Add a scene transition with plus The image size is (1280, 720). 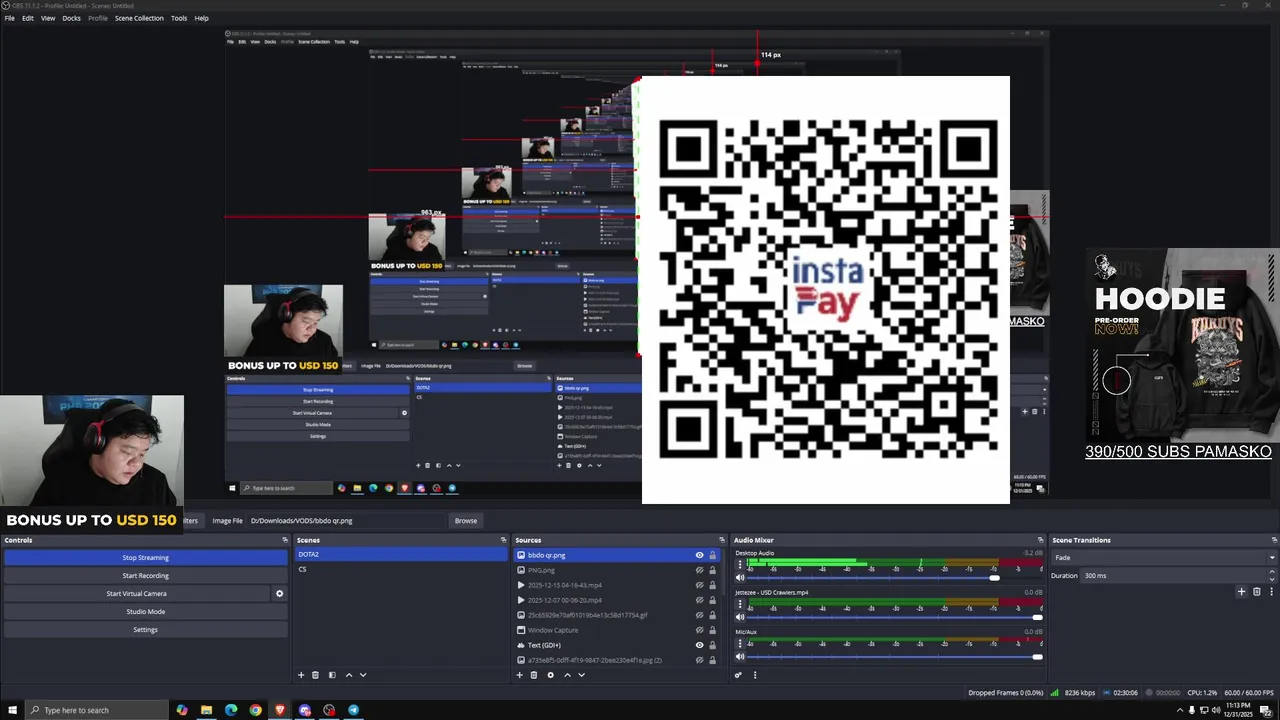(1242, 592)
